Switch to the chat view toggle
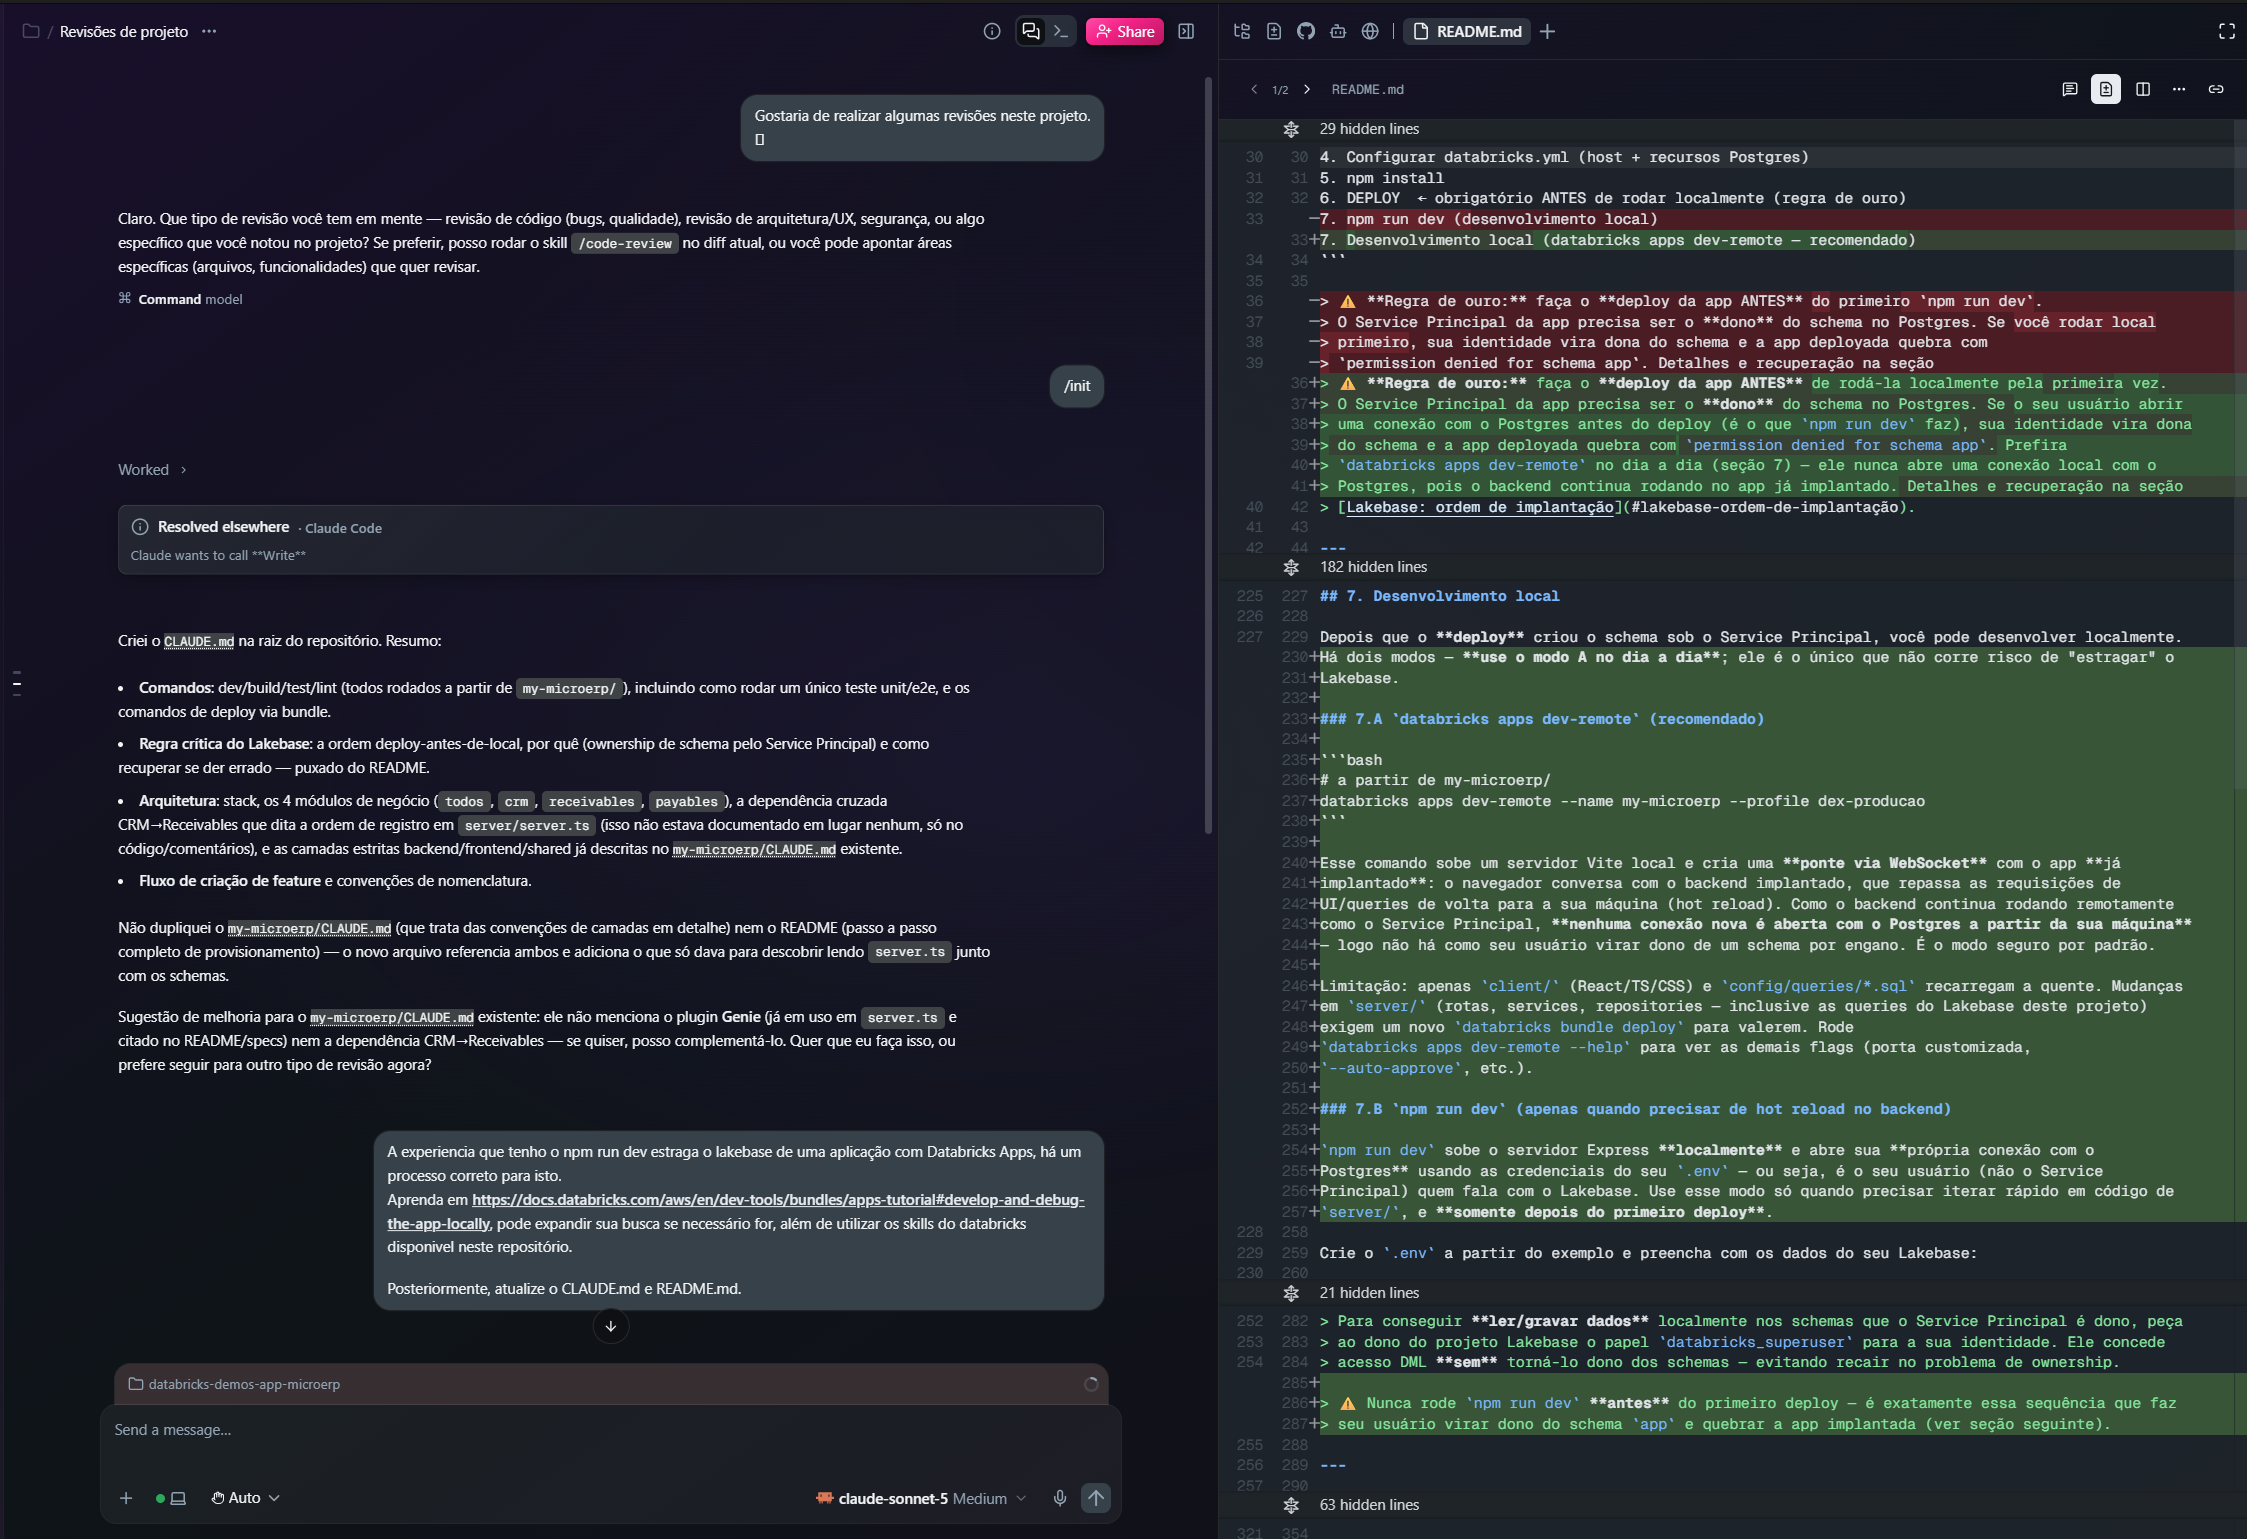This screenshot has height=1539, width=2247. pyautogui.click(x=1030, y=31)
